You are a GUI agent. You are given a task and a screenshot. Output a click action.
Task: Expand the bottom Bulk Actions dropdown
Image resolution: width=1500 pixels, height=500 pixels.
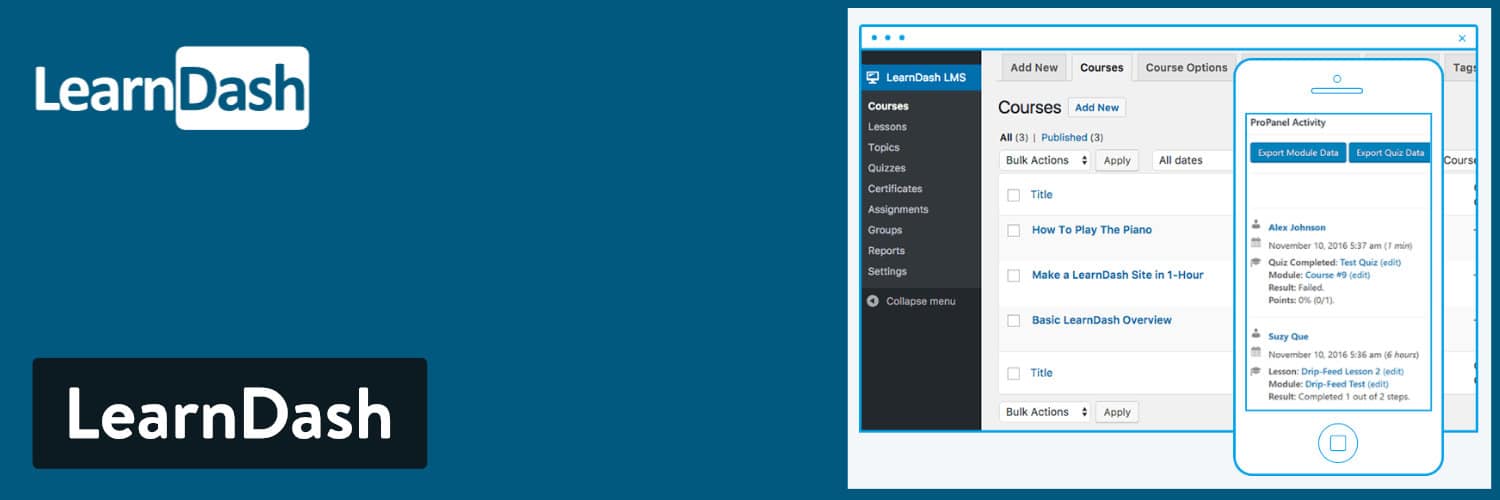[x=1044, y=412]
